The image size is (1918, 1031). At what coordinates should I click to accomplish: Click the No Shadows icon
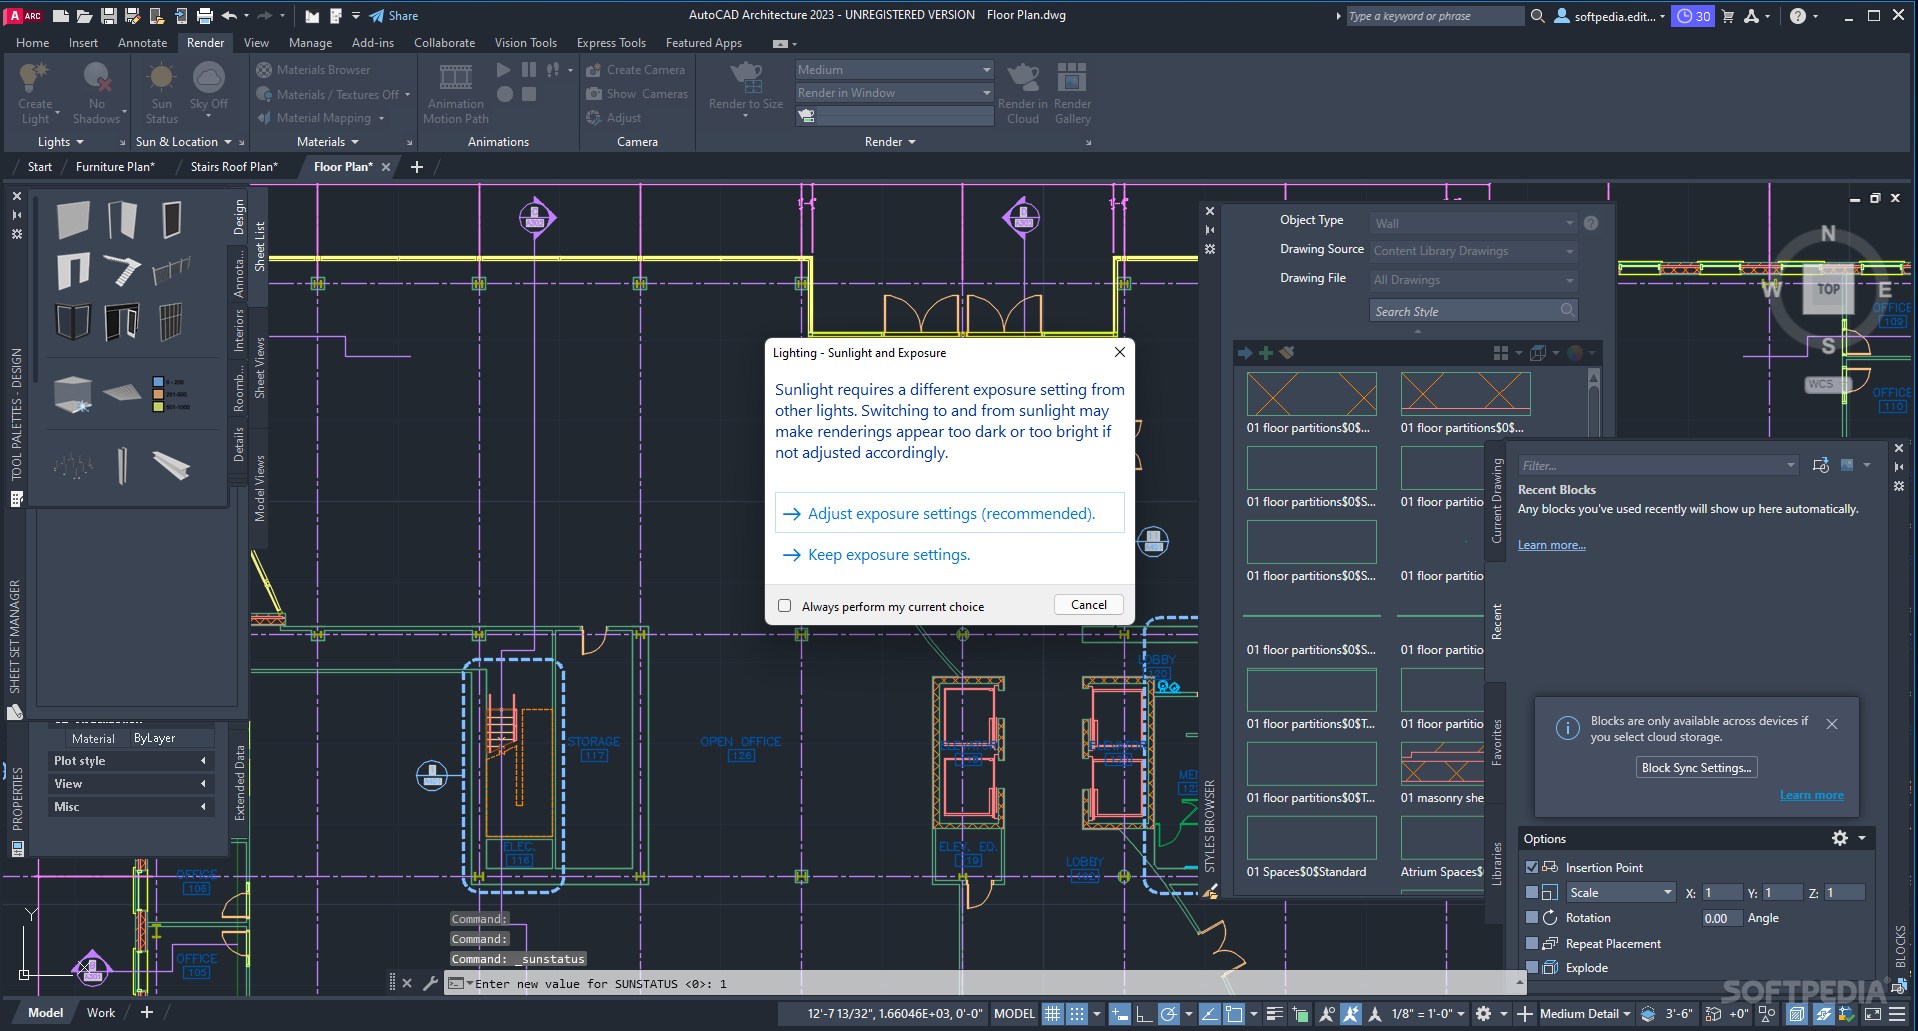[96, 78]
